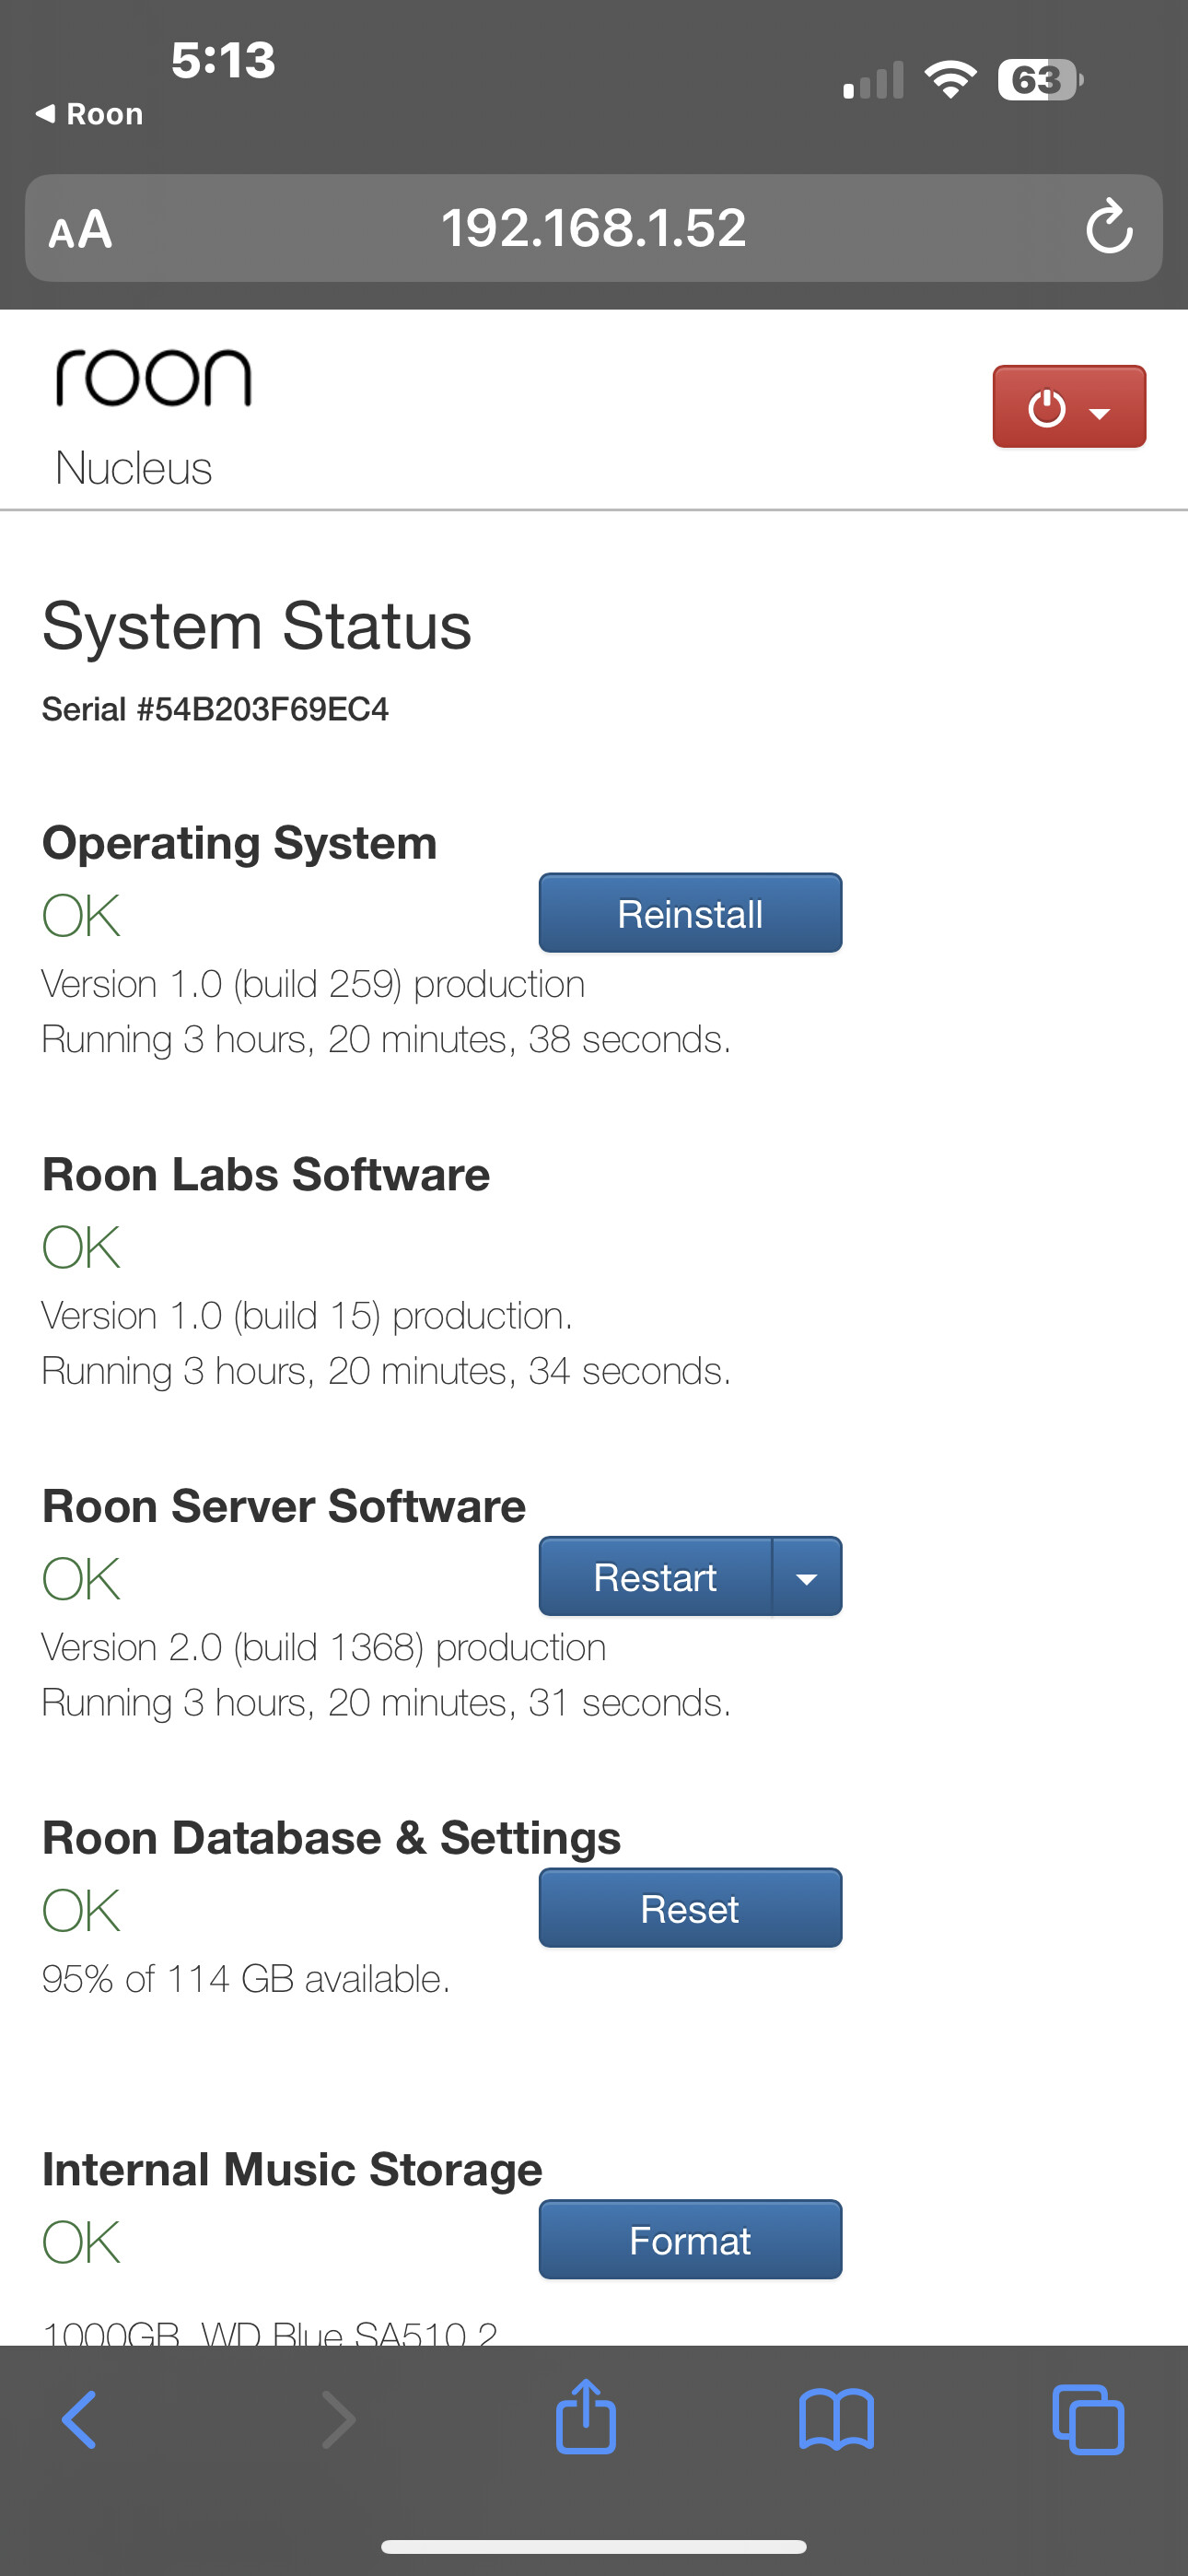This screenshot has width=1188, height=2576.
Task: Tap the Safari reload page icon
Action: point(1109,227)
